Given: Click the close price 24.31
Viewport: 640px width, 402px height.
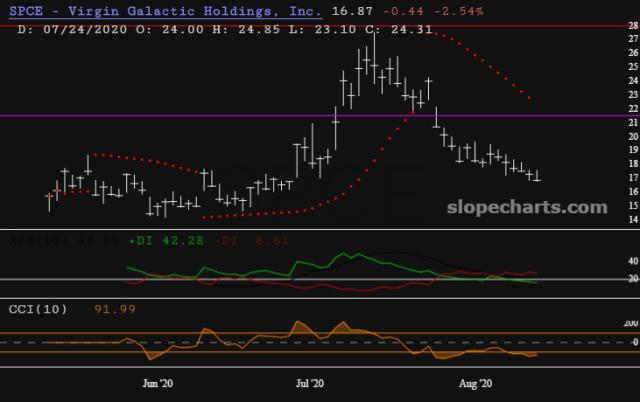Looking at the screenshot, I should click(x=411, y=29).
